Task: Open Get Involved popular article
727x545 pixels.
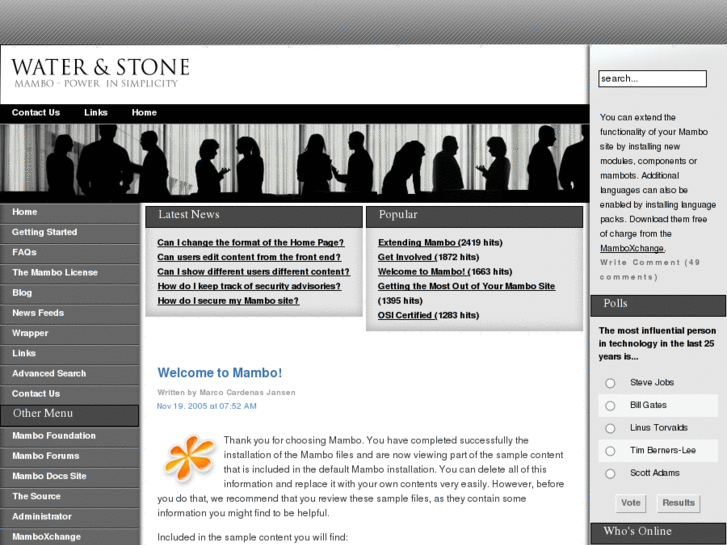Action: [x=406, y=257]
